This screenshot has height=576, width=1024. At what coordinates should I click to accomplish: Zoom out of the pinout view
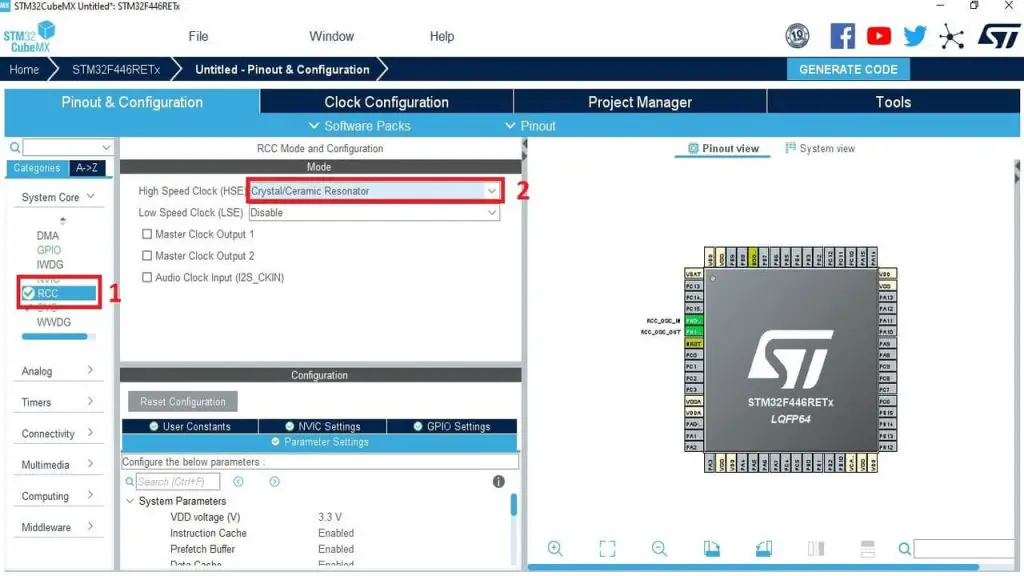659,549
